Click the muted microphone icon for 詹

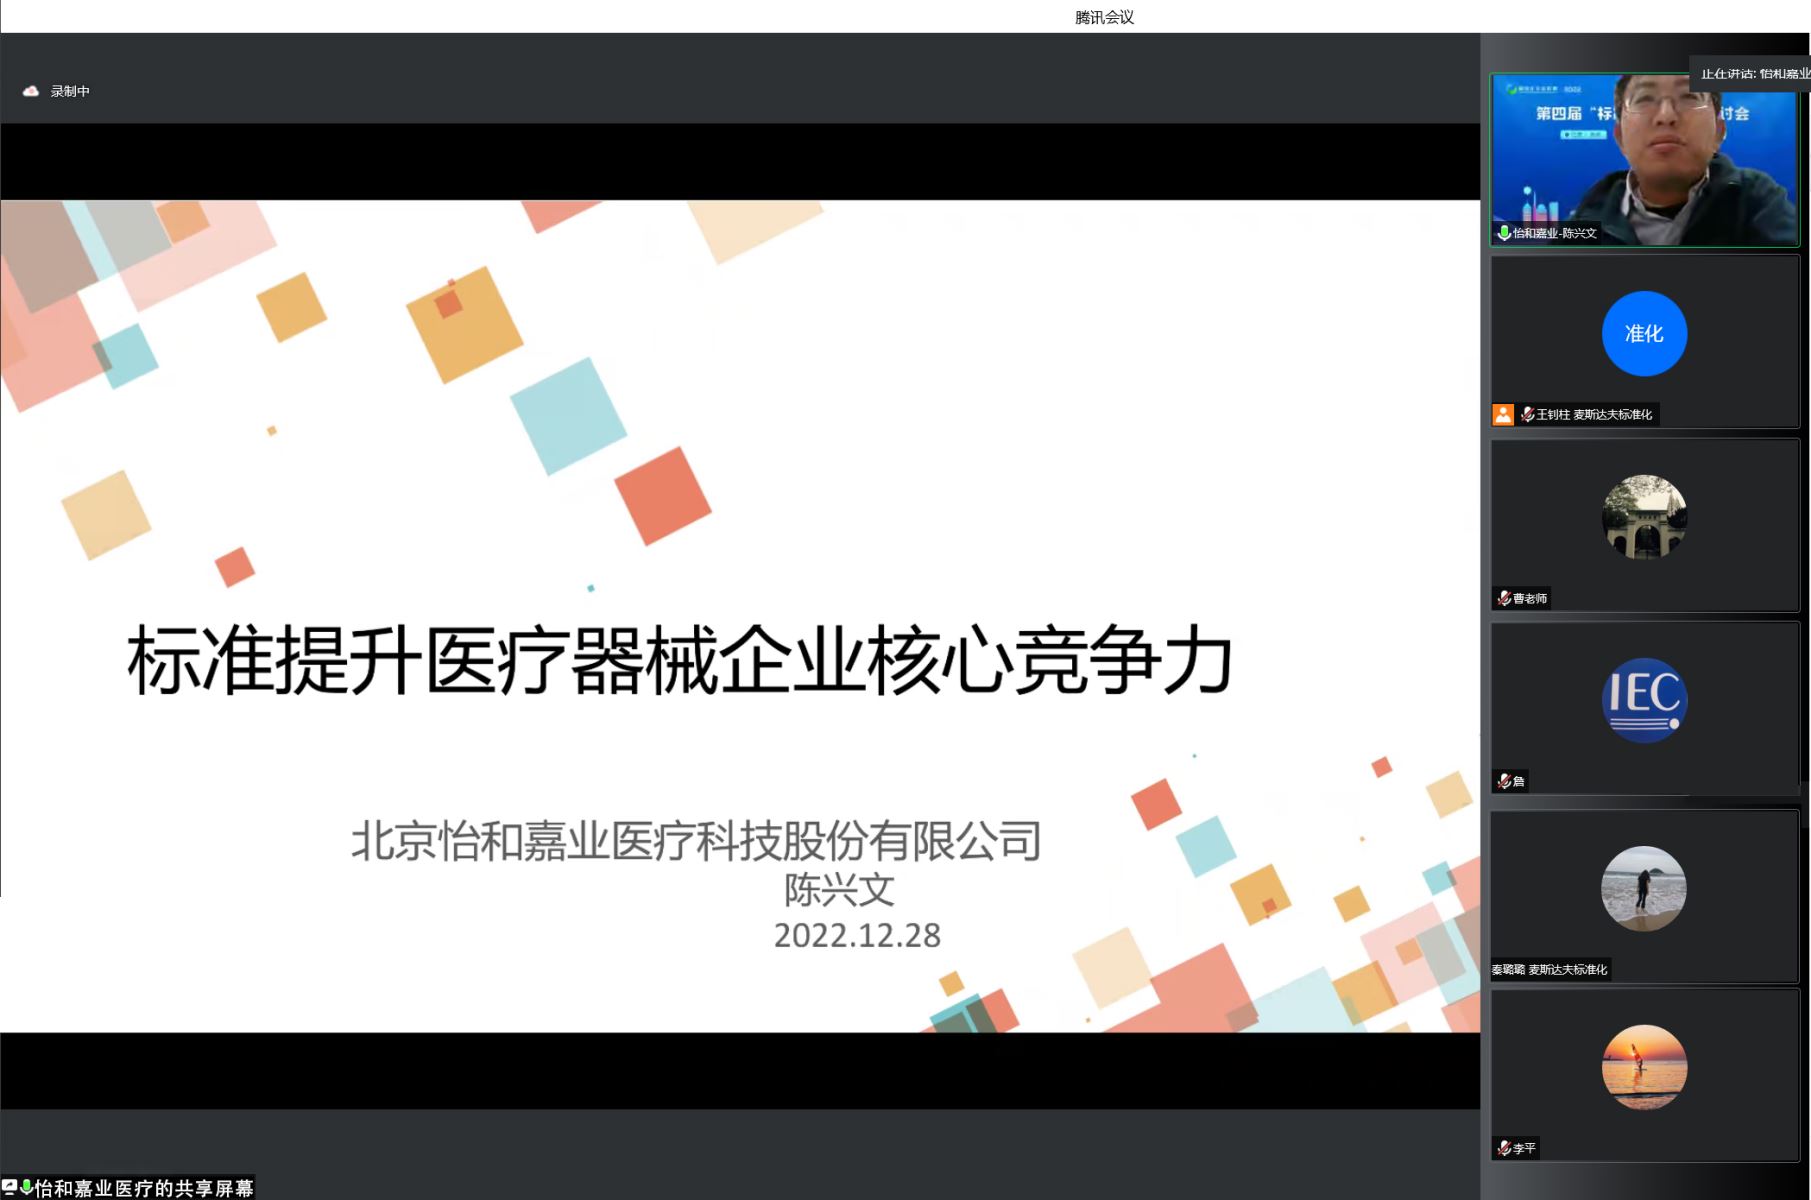[x=1504, y=781]
